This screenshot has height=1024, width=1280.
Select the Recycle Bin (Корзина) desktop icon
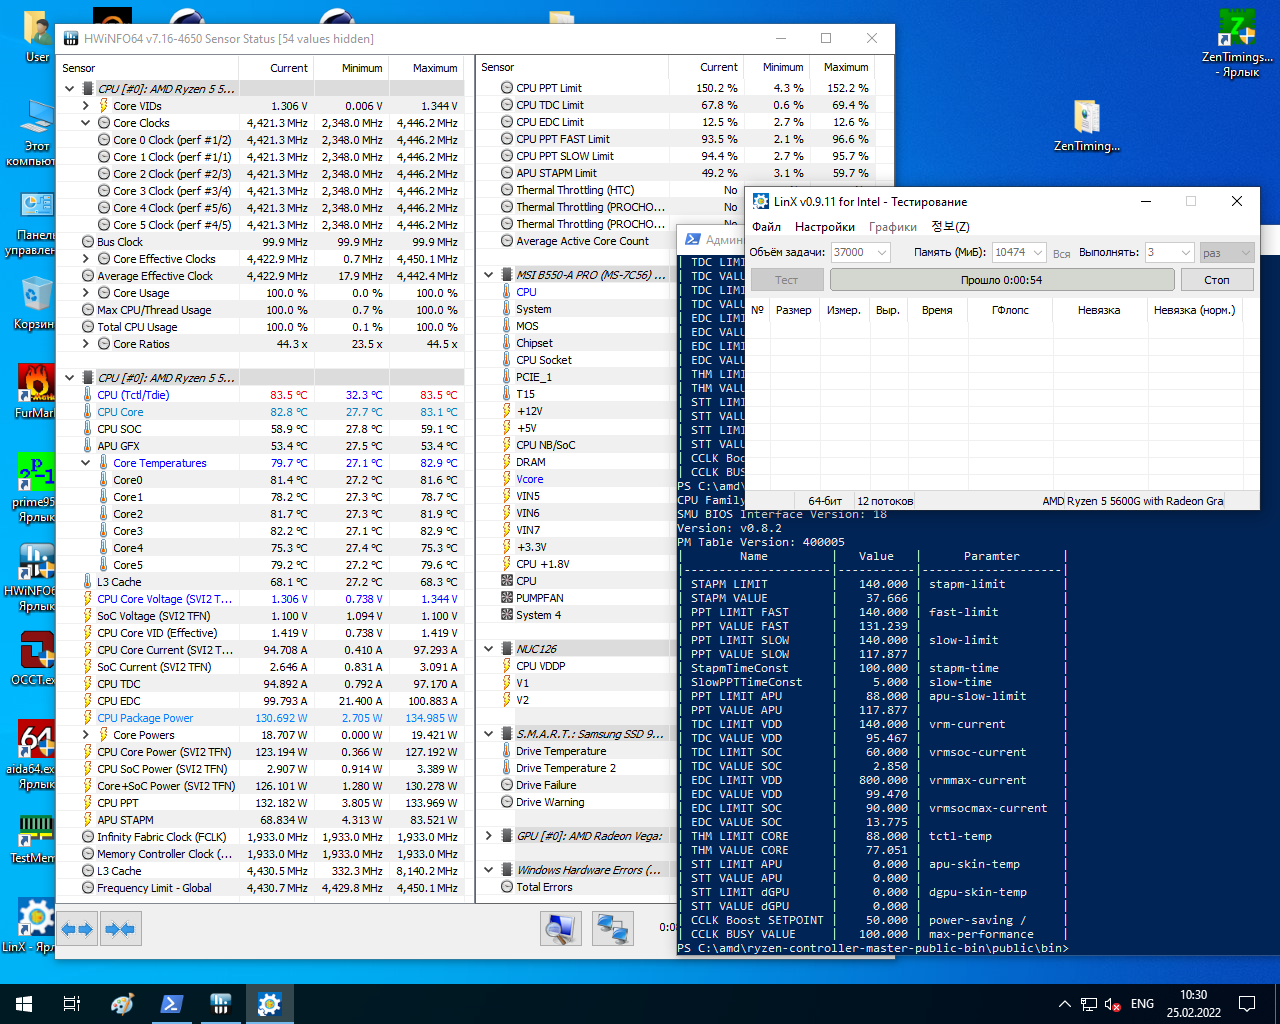coord(35,303)
